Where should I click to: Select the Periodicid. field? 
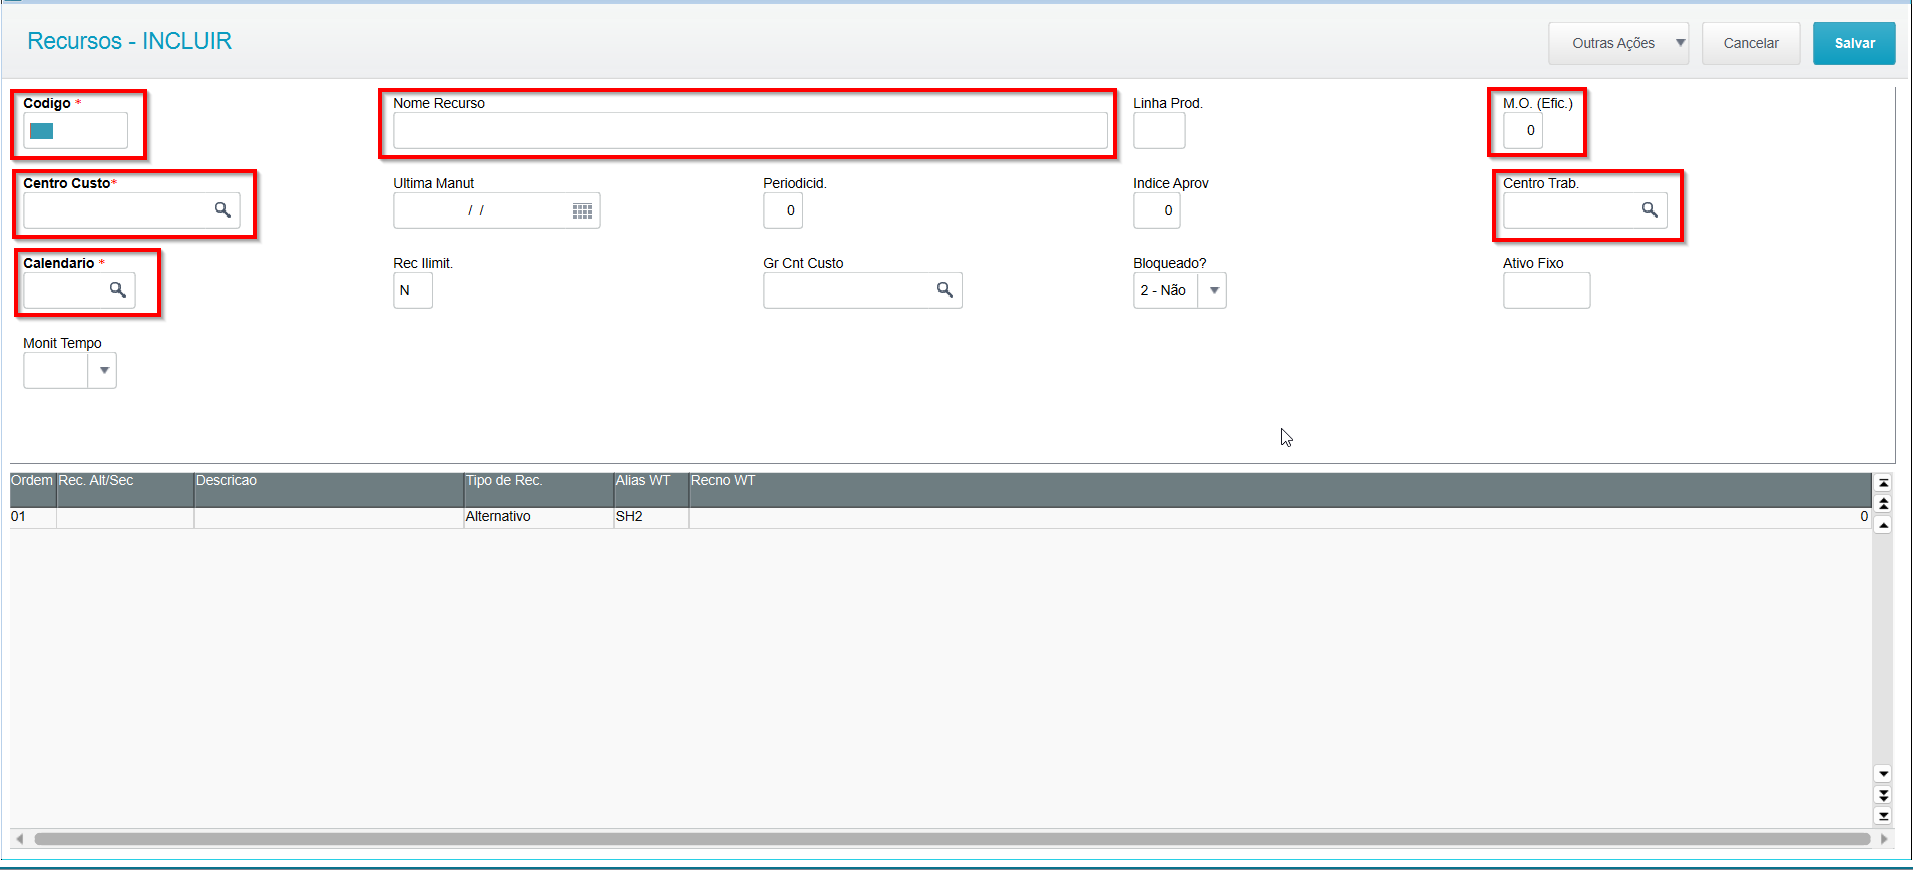[783, 211]
